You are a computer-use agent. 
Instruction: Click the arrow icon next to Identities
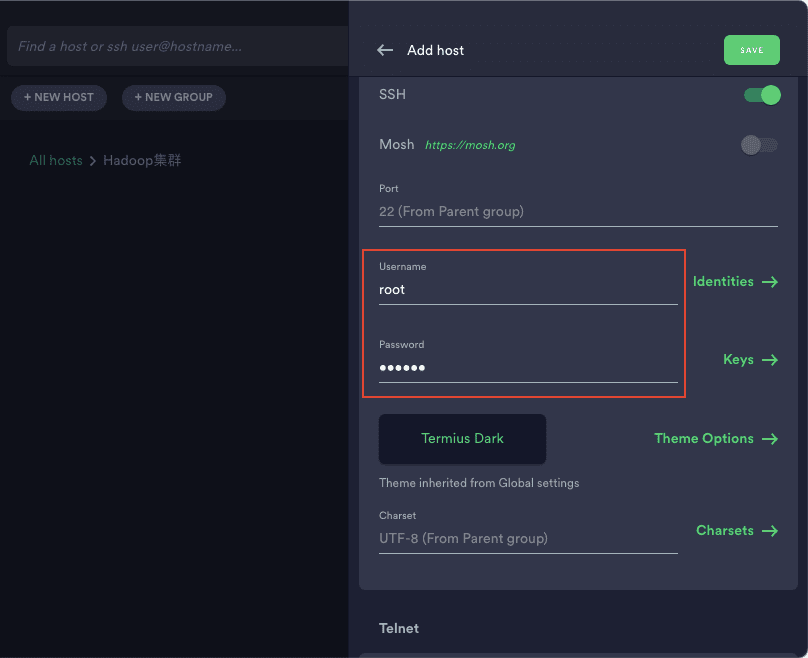769,282
